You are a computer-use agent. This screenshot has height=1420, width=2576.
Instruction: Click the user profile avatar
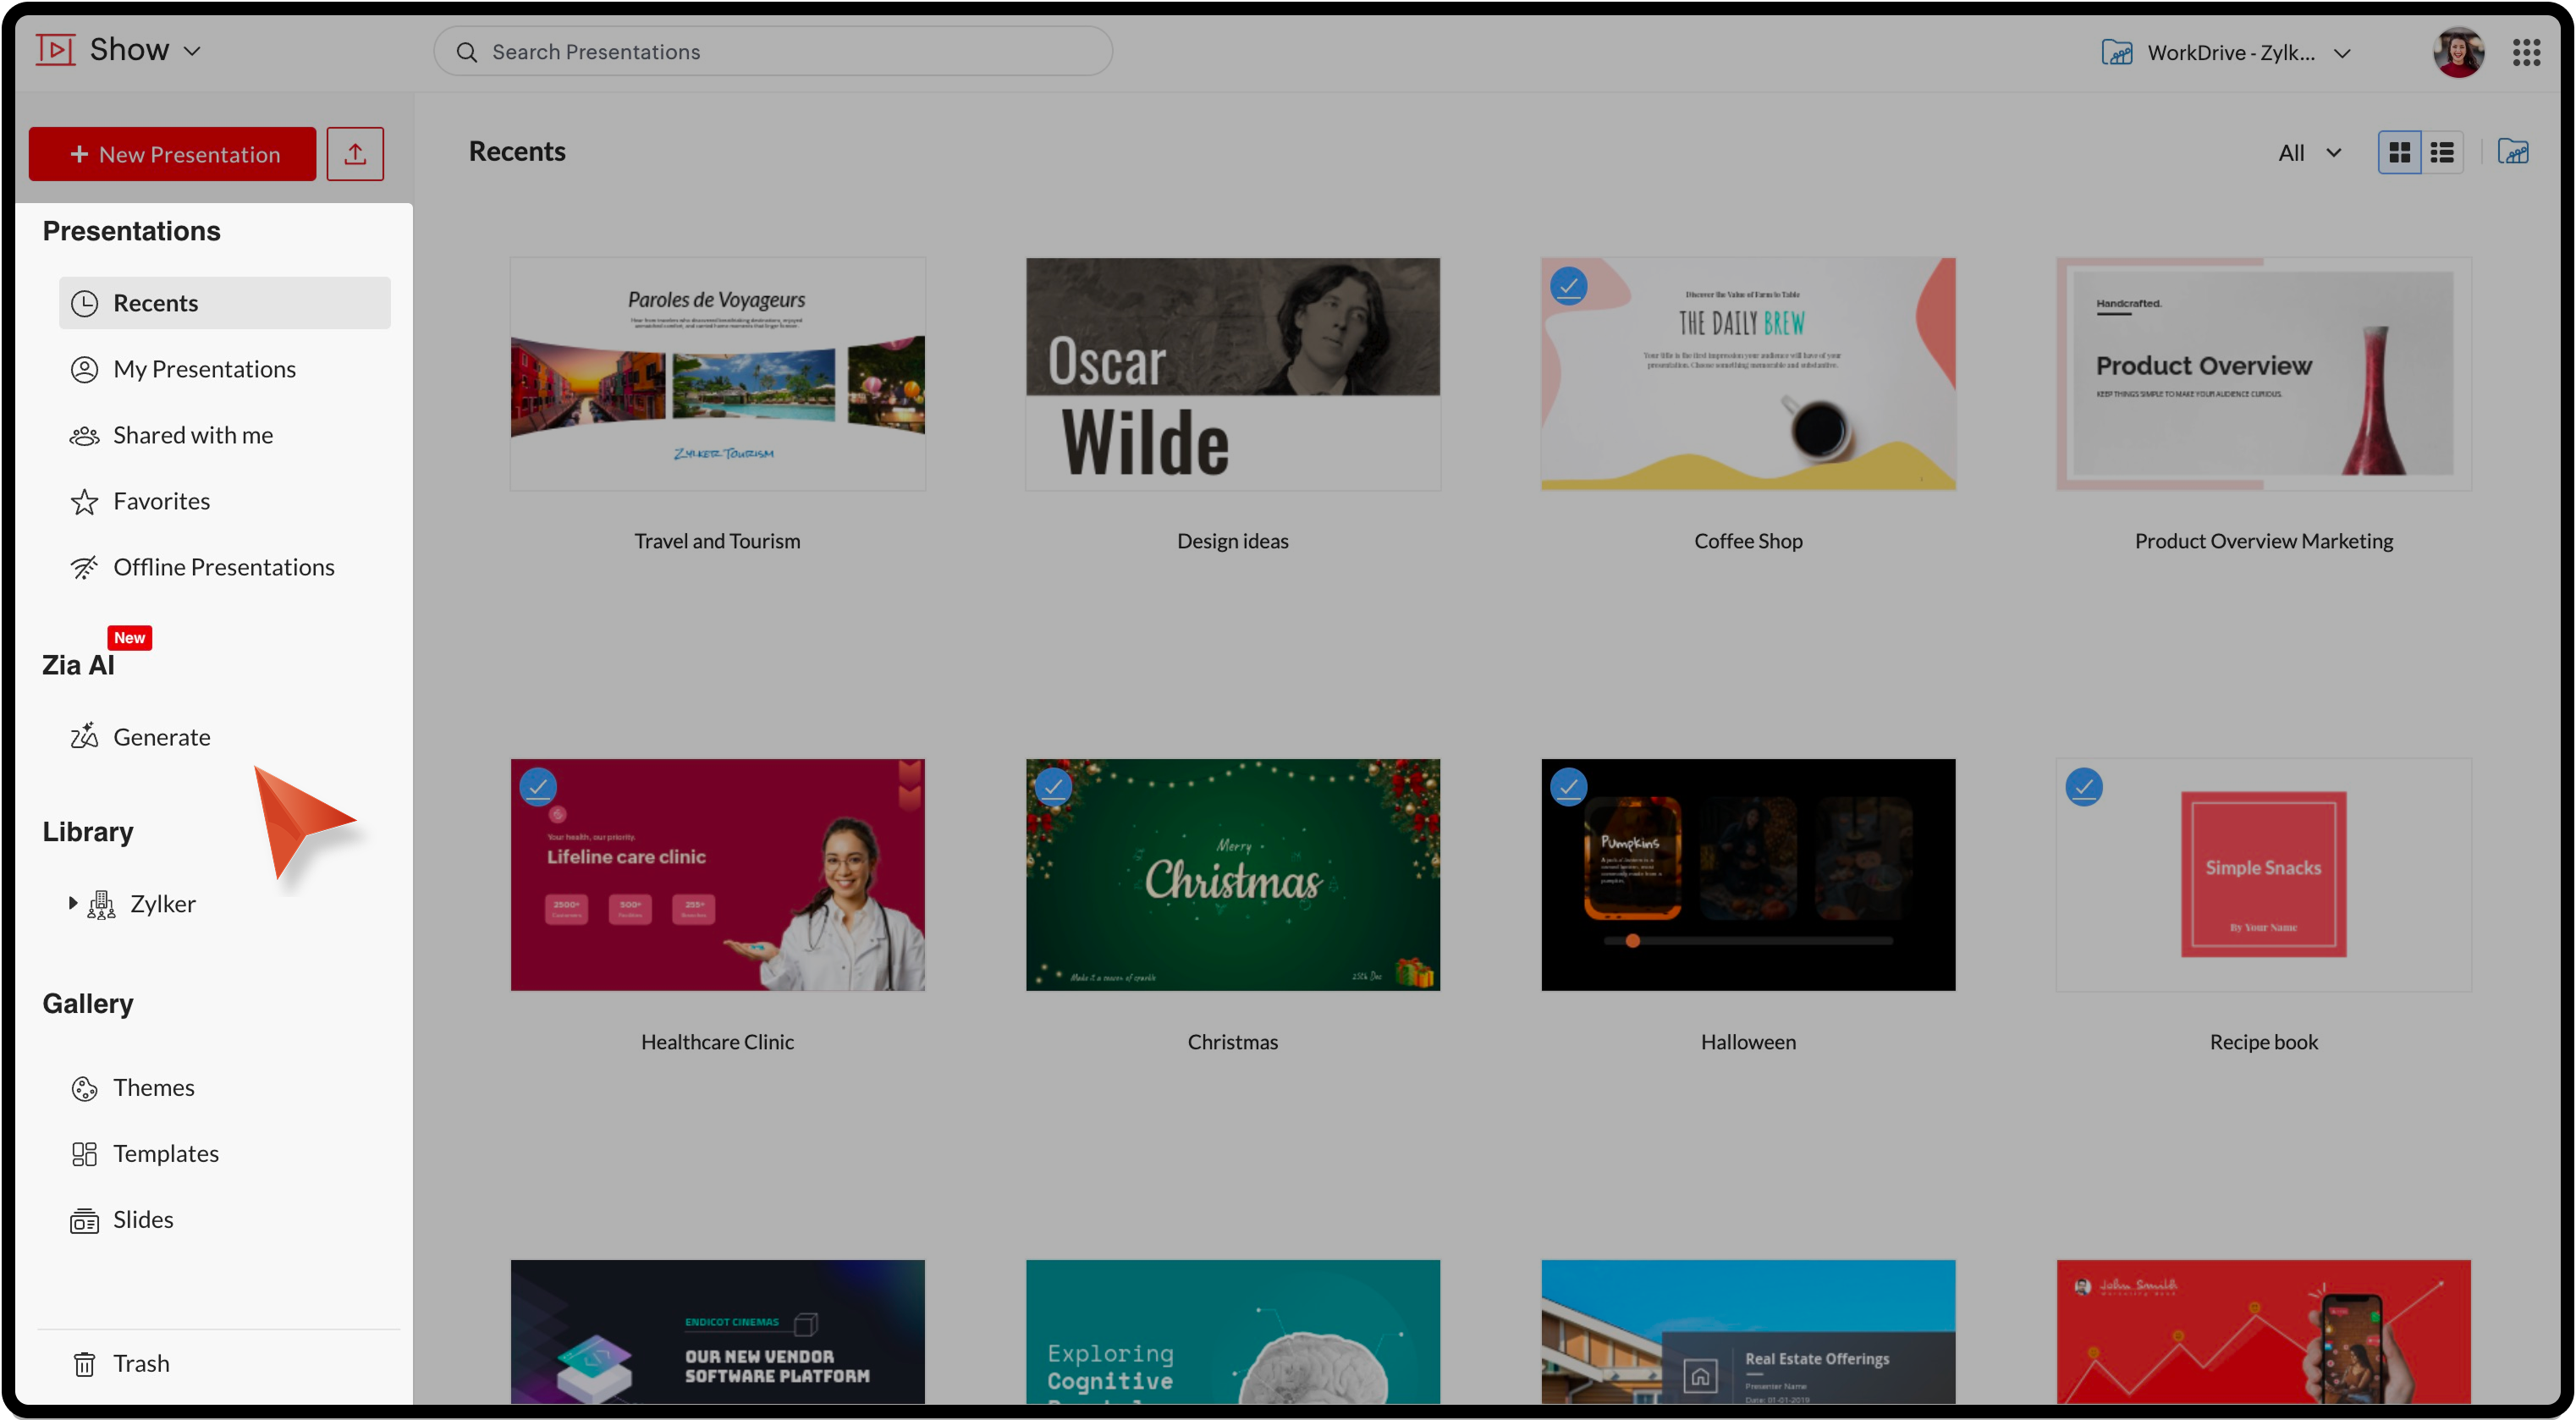point(2458,52)
